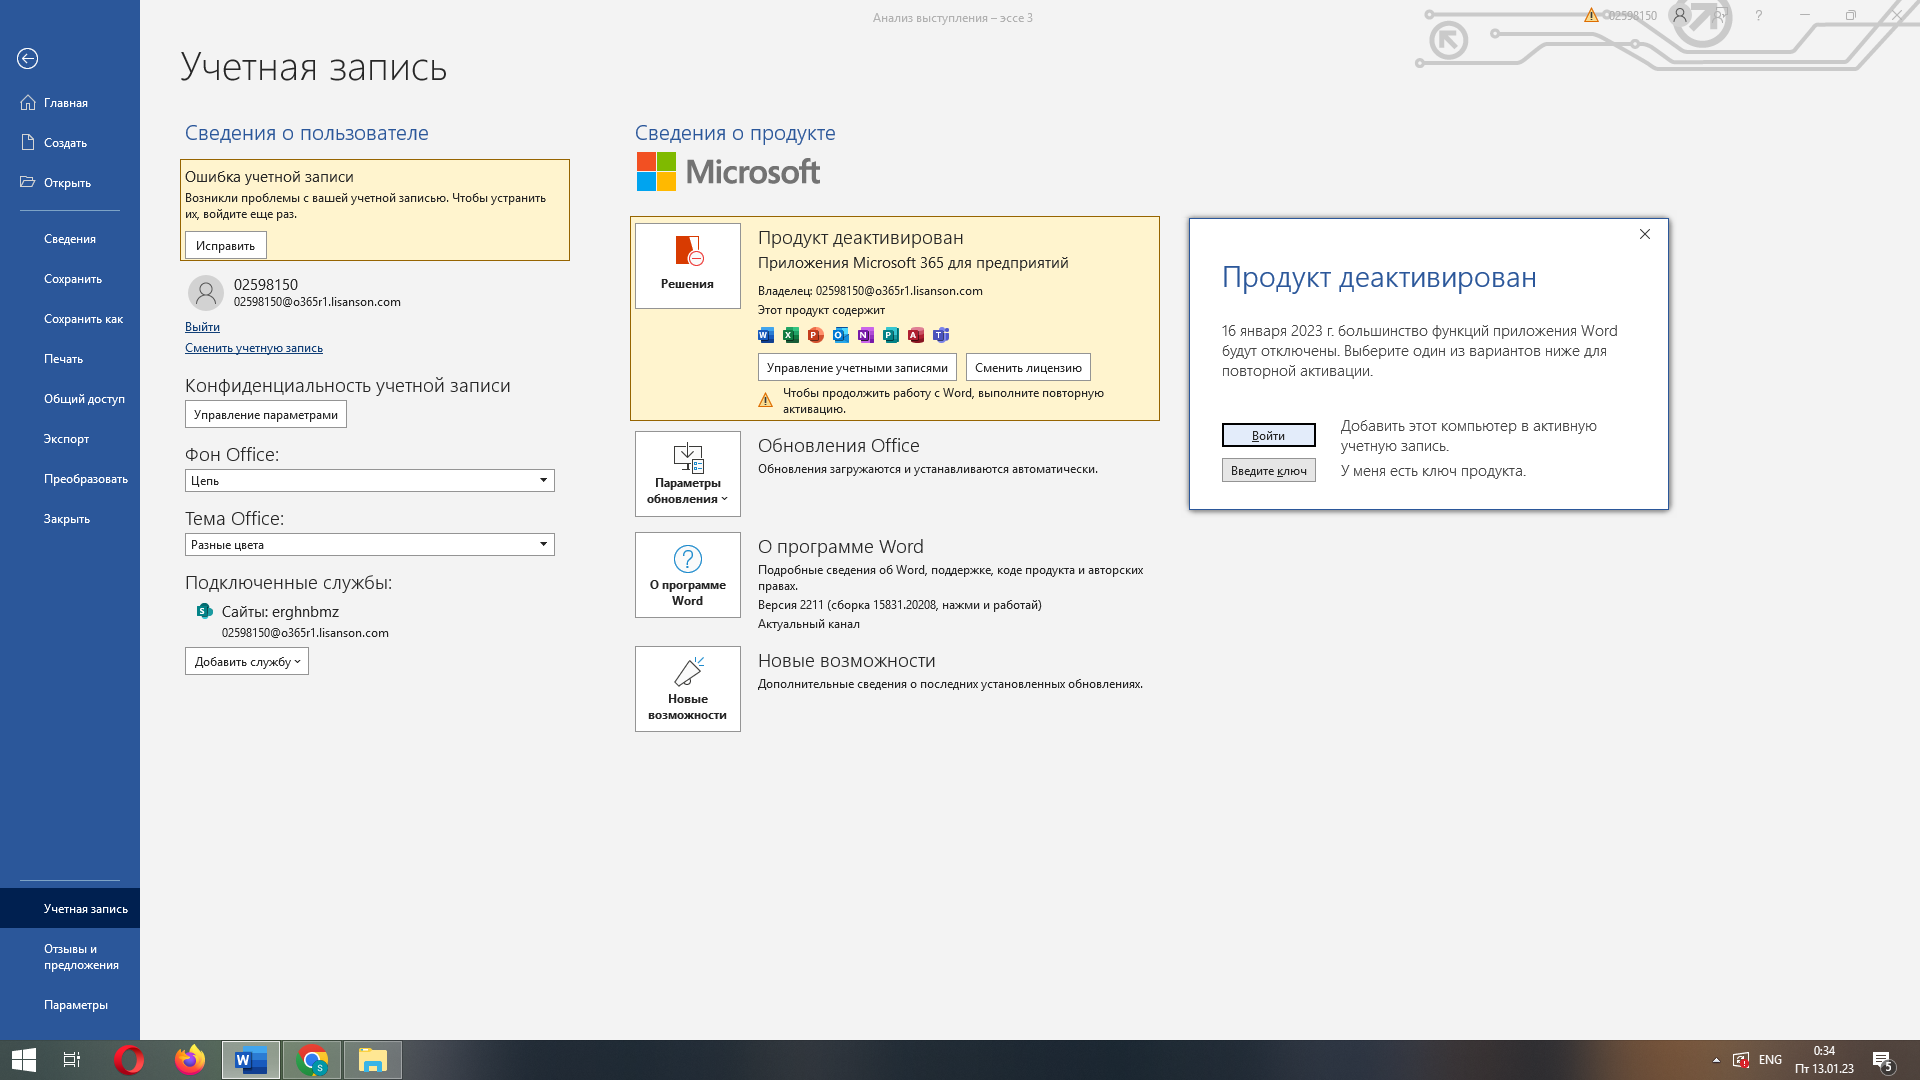The width and height of the screenshot is (1920, 1080).
Task: Open the Открыть page
Action: point(70,183)
